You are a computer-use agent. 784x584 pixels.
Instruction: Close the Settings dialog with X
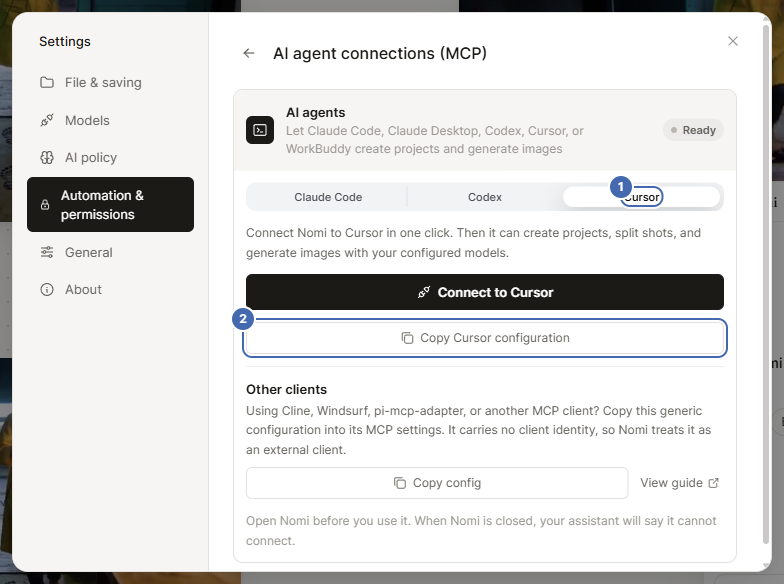coord(732,41)
